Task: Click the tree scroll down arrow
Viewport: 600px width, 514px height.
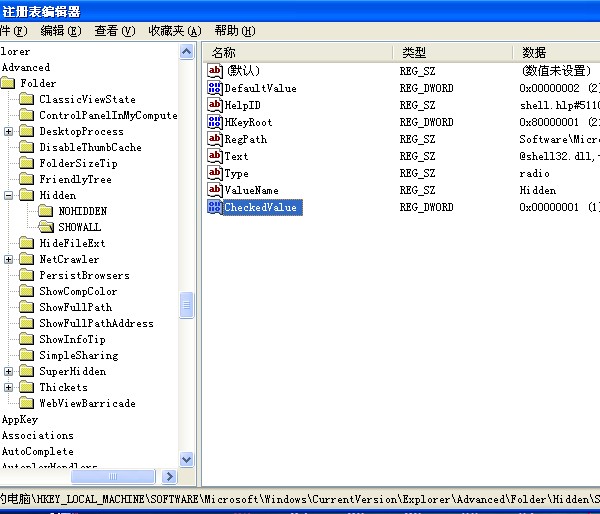Action: [186, 459]
